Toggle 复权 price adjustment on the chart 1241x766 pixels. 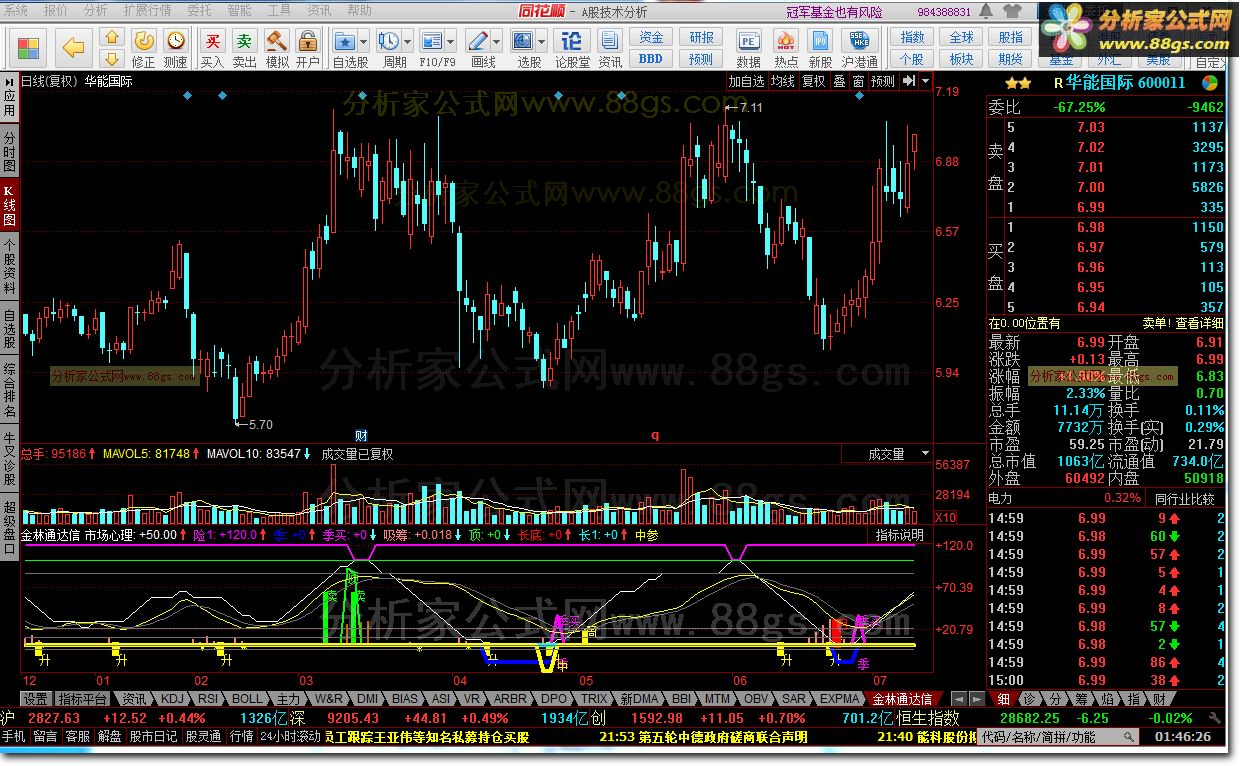coord(814,81)
